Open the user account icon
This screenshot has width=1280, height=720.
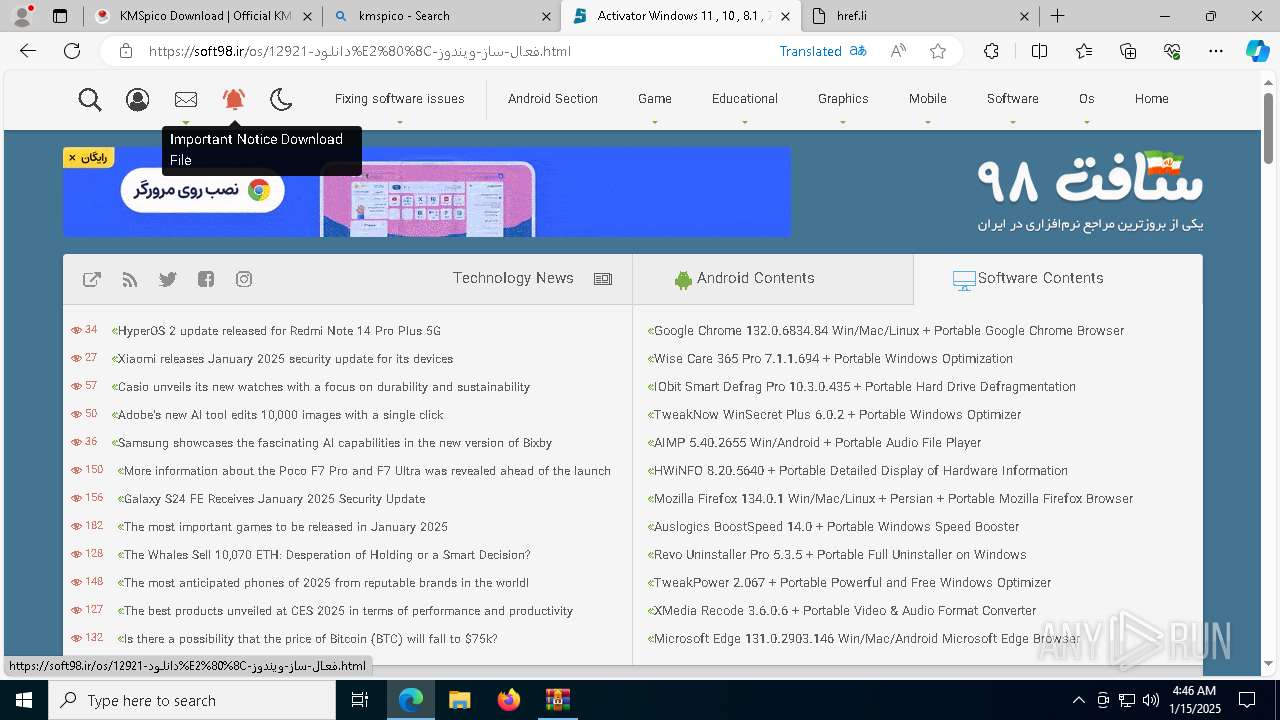(138, 99)
